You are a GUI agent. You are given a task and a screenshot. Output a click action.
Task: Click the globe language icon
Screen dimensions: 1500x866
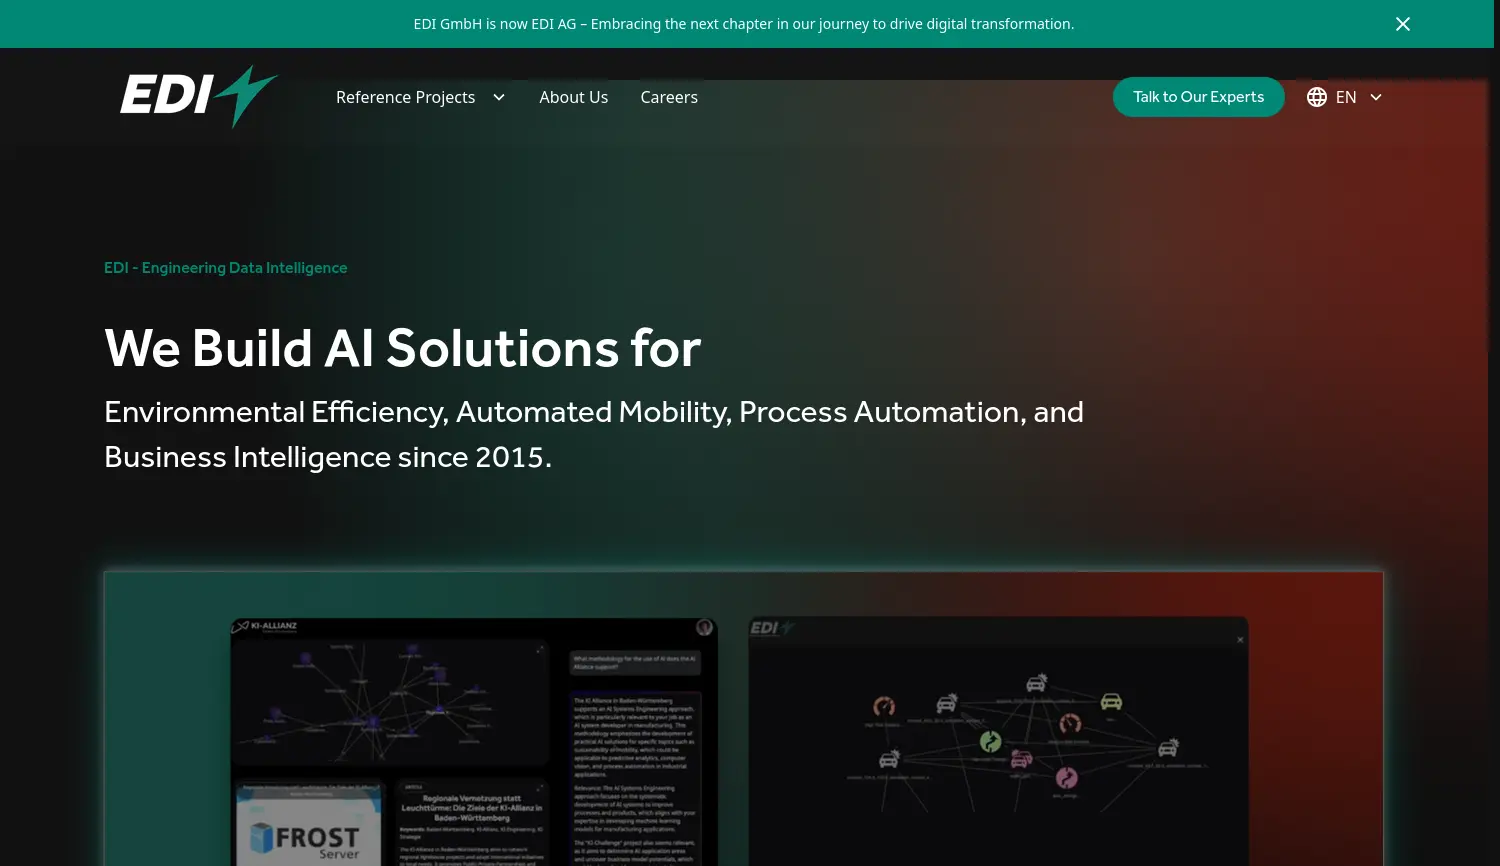(1316, 97)
